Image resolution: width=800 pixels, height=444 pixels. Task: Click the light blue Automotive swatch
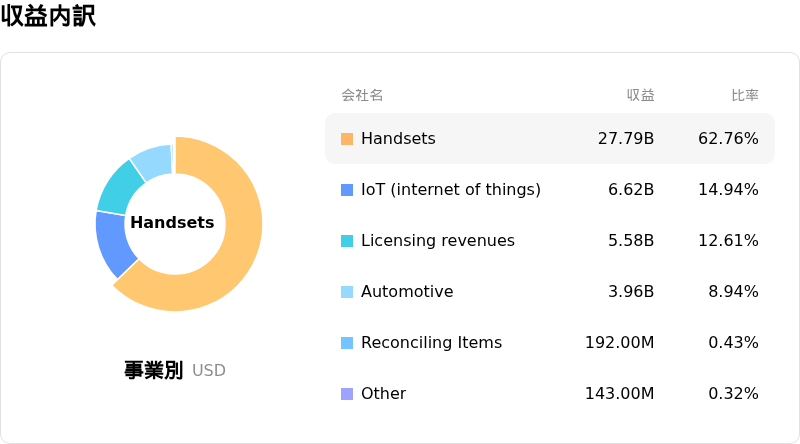(347, 292)
